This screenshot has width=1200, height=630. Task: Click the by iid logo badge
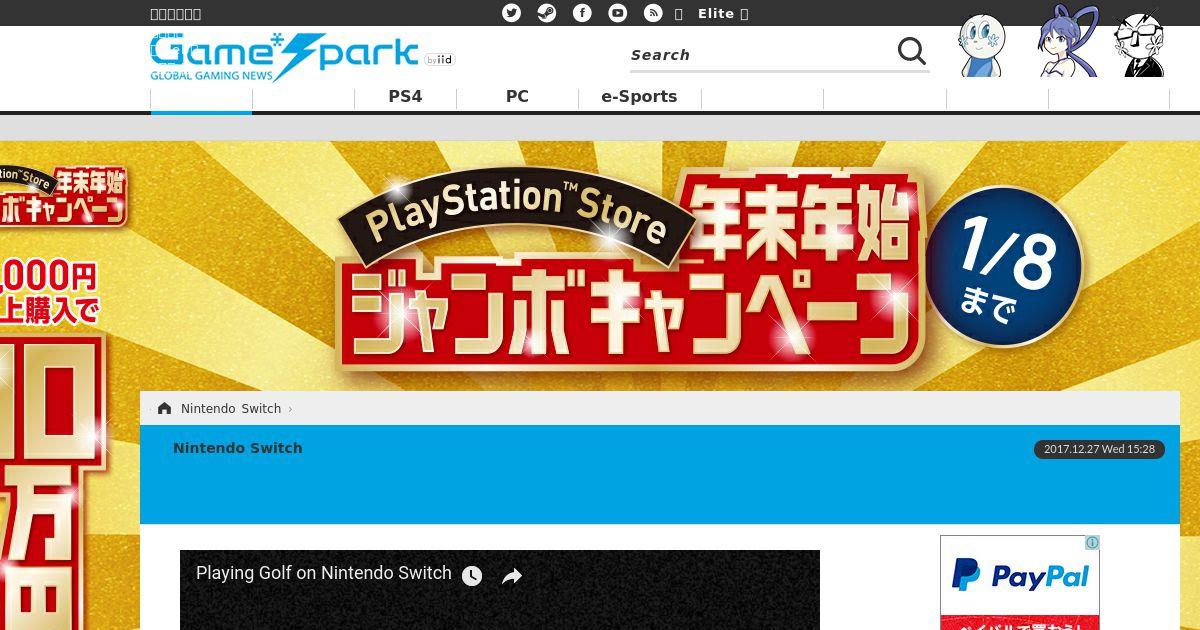point(440,60)
